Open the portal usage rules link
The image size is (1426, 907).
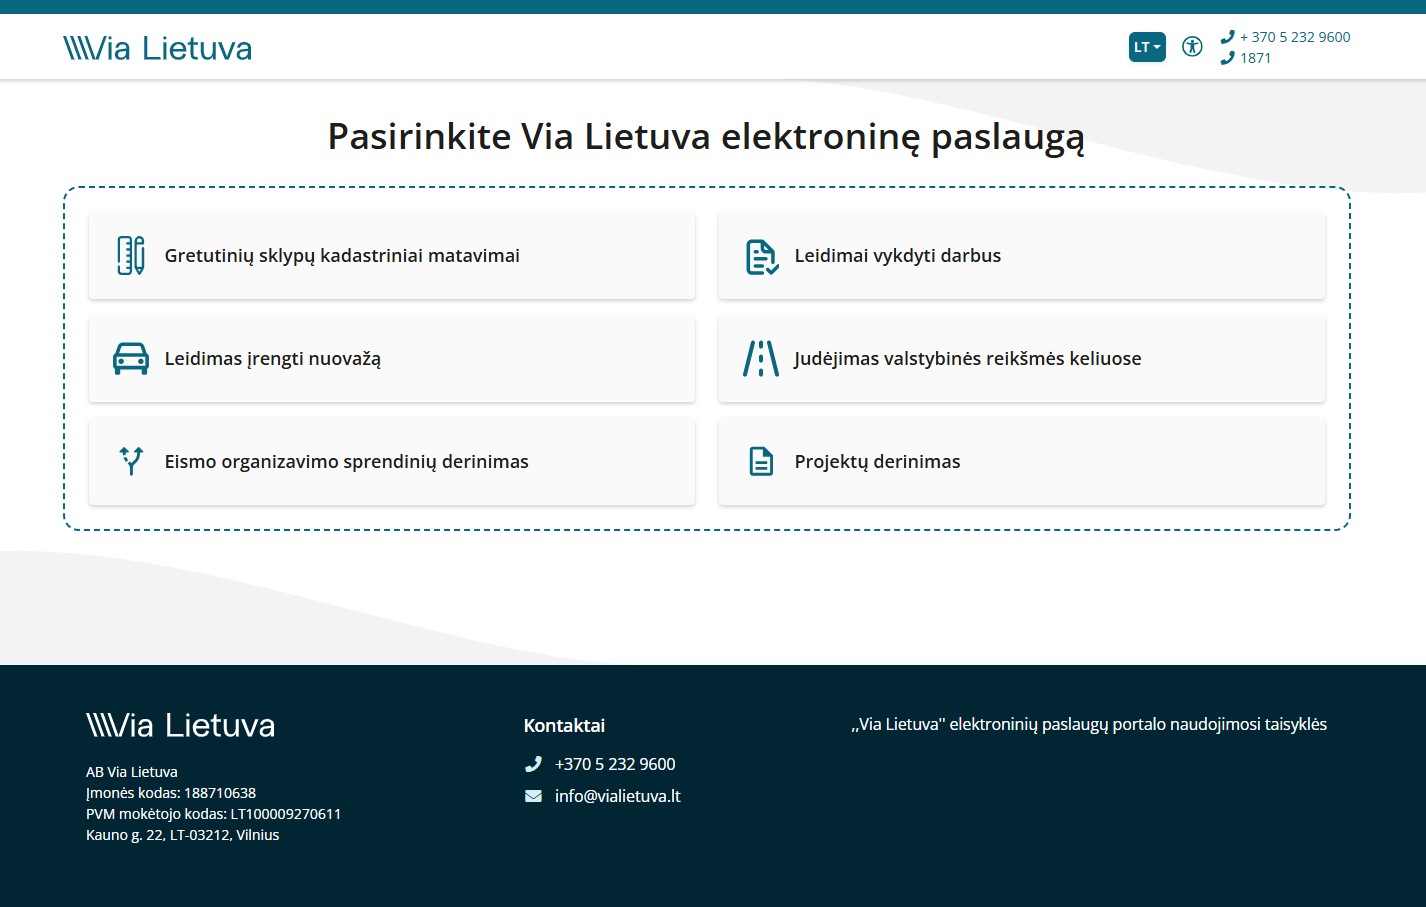click(1089, 724)
